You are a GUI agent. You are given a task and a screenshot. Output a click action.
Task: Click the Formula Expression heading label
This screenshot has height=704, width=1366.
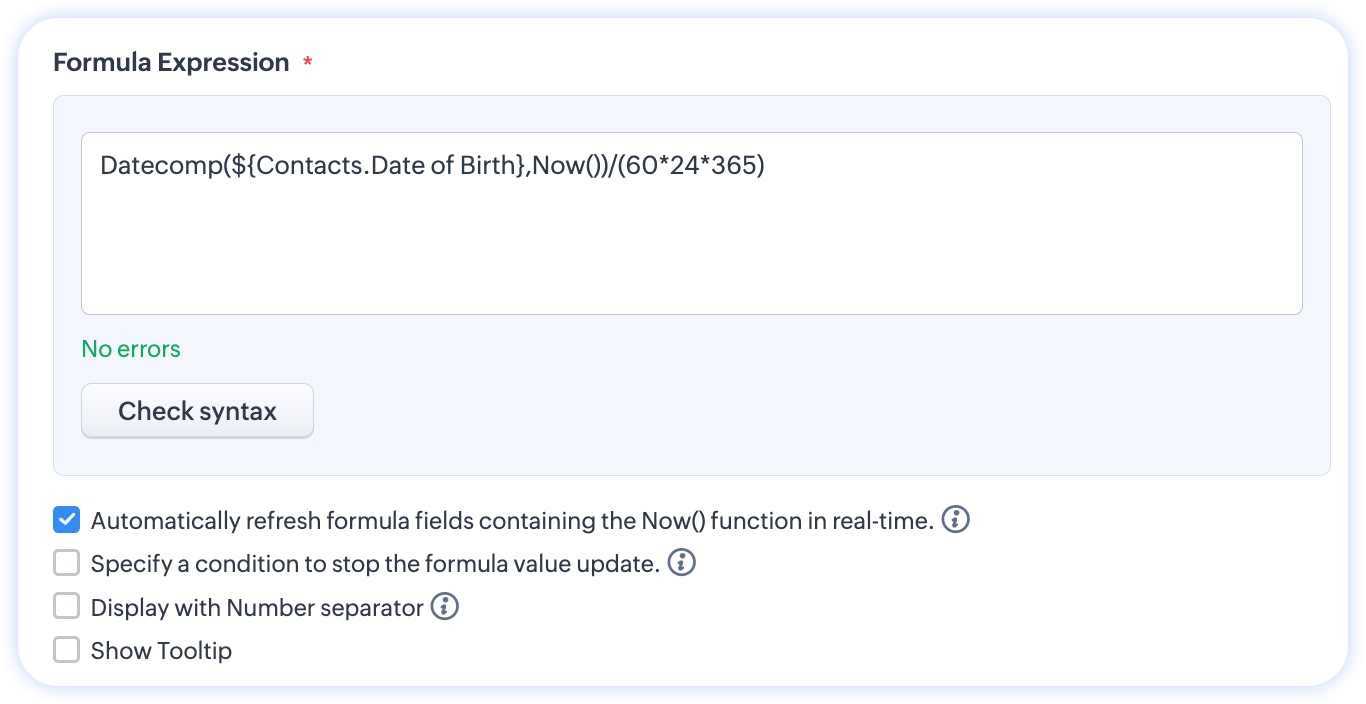(171, 63)
